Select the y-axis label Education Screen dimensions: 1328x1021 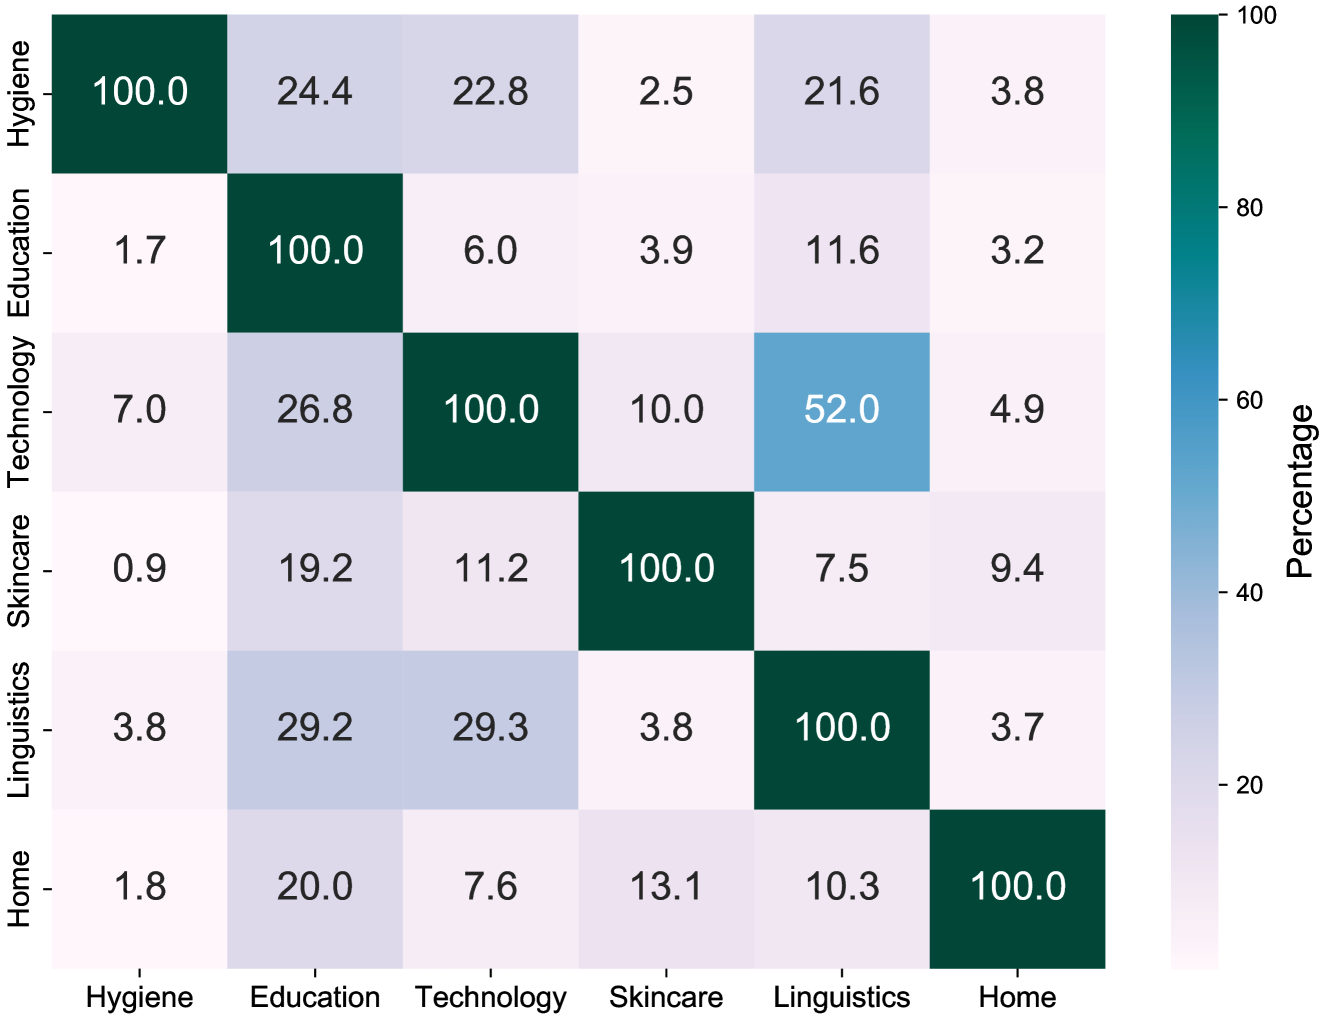(x=19, y=252)
